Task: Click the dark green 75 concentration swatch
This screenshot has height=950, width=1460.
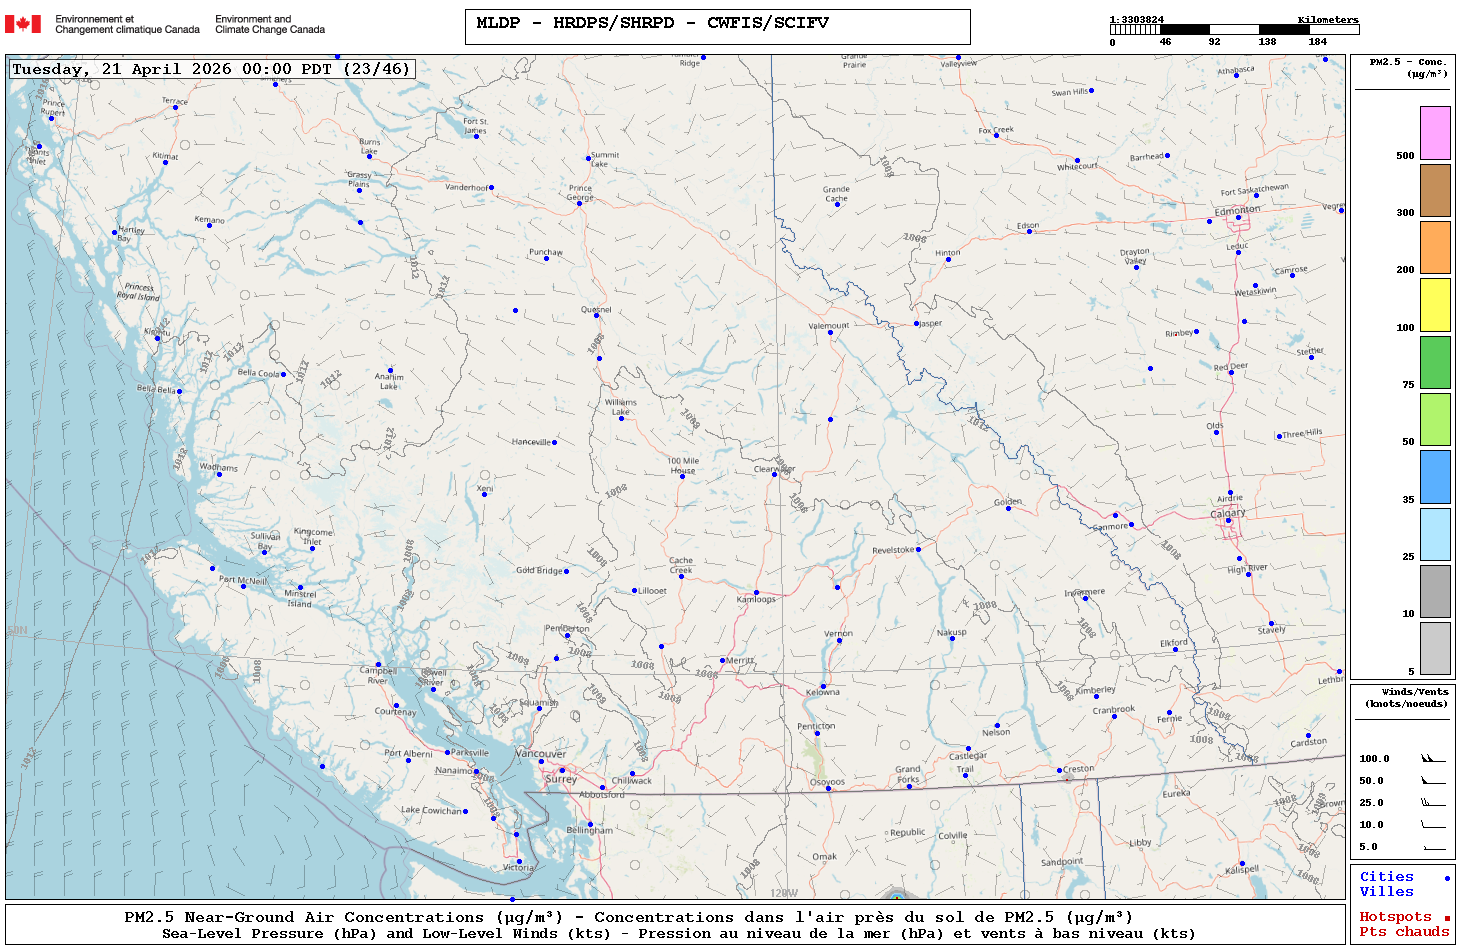Action: [x=1435, y=362]
